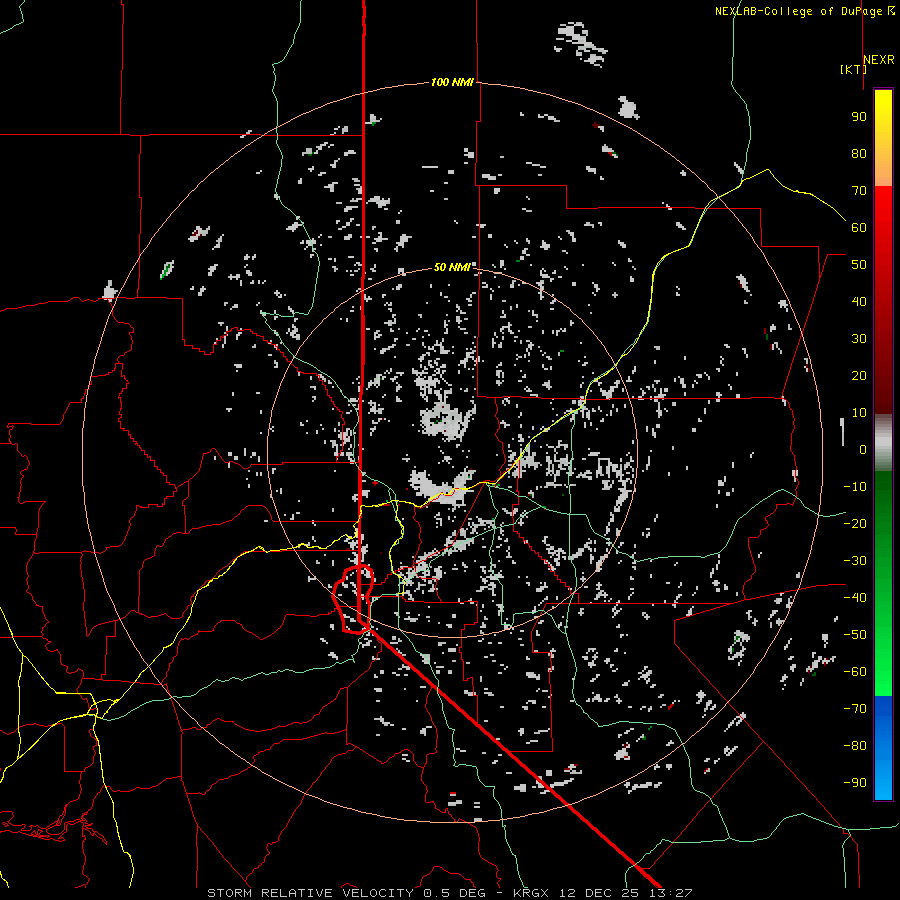
Task: Click the -60 value on velocity scale
Action: (855, 672)
